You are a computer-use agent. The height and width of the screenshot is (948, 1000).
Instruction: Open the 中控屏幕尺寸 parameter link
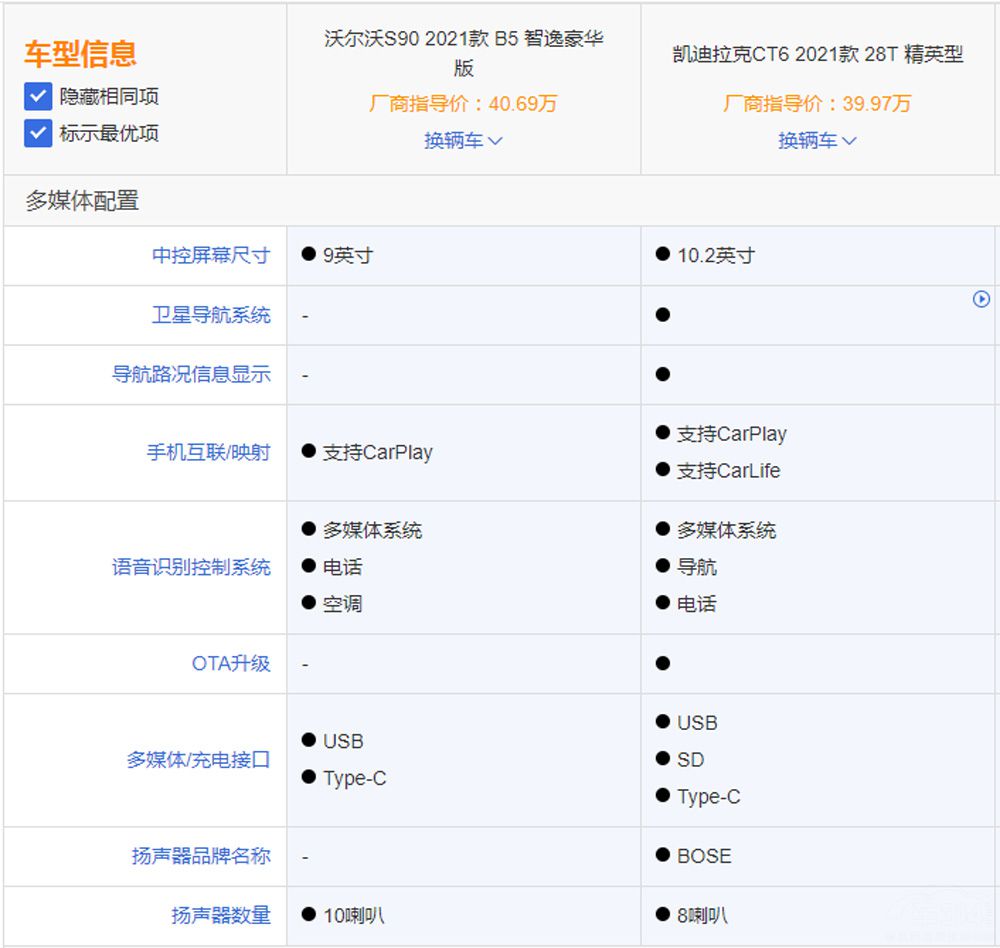coord(211,256)
